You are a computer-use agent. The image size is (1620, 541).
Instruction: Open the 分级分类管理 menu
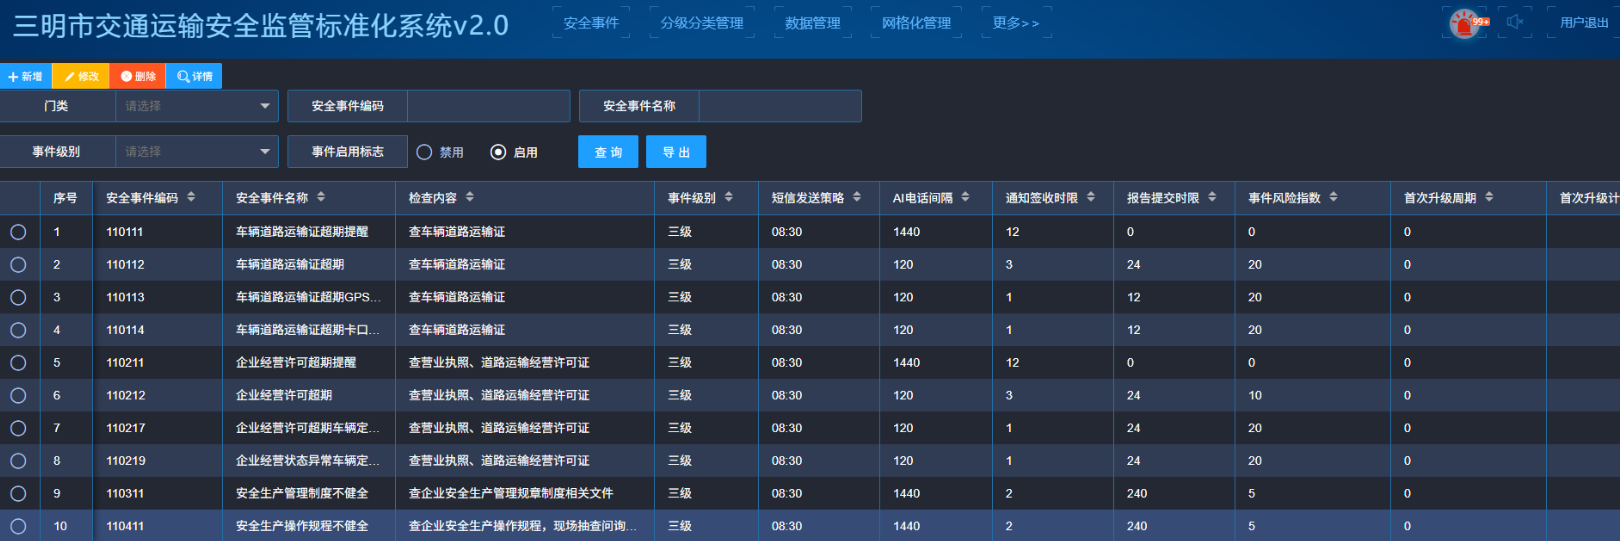point(701,23)
